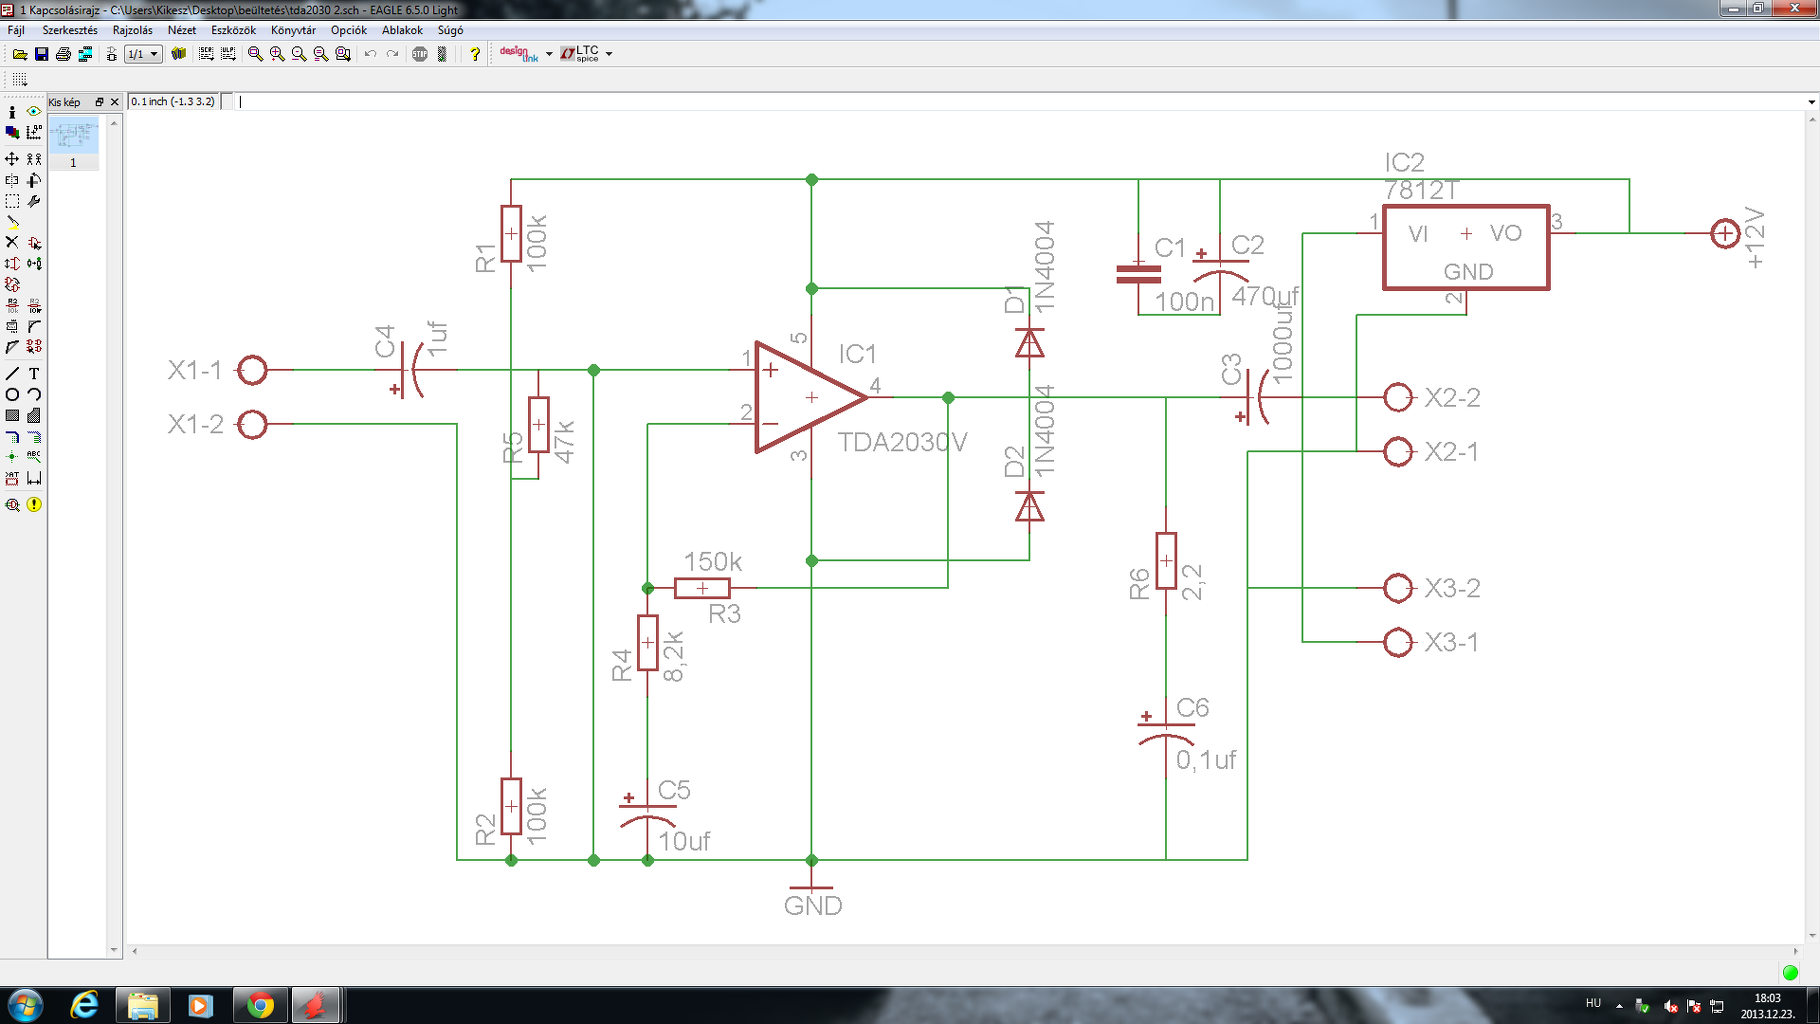Select the Smash tool

pyautogui.click(x=12, y=327)
